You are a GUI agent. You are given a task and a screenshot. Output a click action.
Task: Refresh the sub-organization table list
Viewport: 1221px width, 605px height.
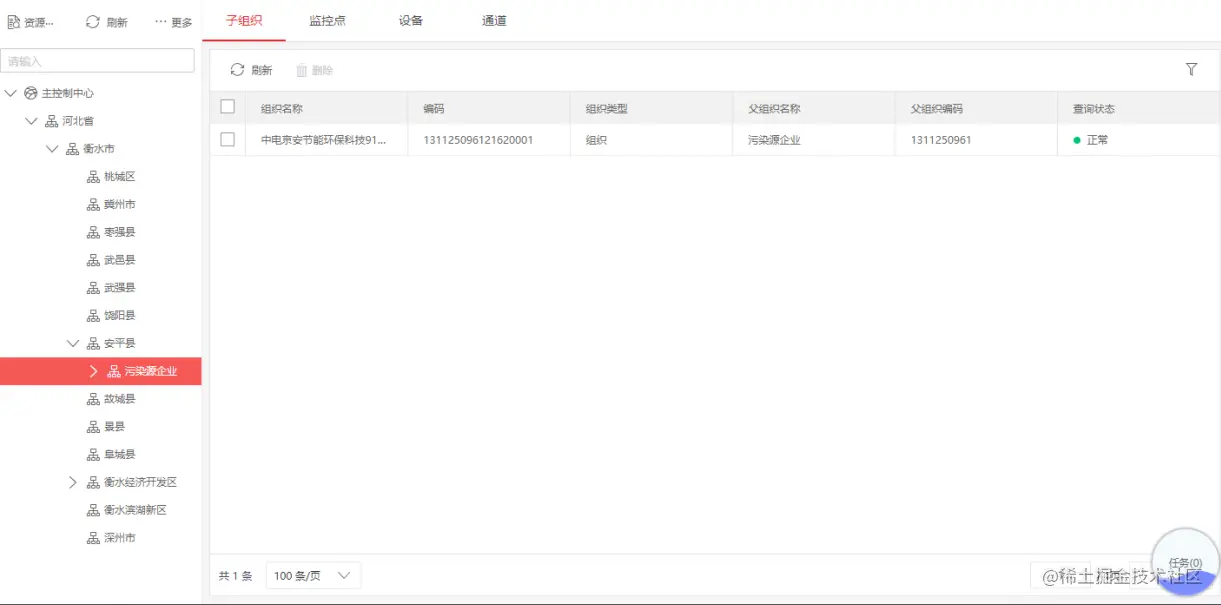click(x=251, y=70)
